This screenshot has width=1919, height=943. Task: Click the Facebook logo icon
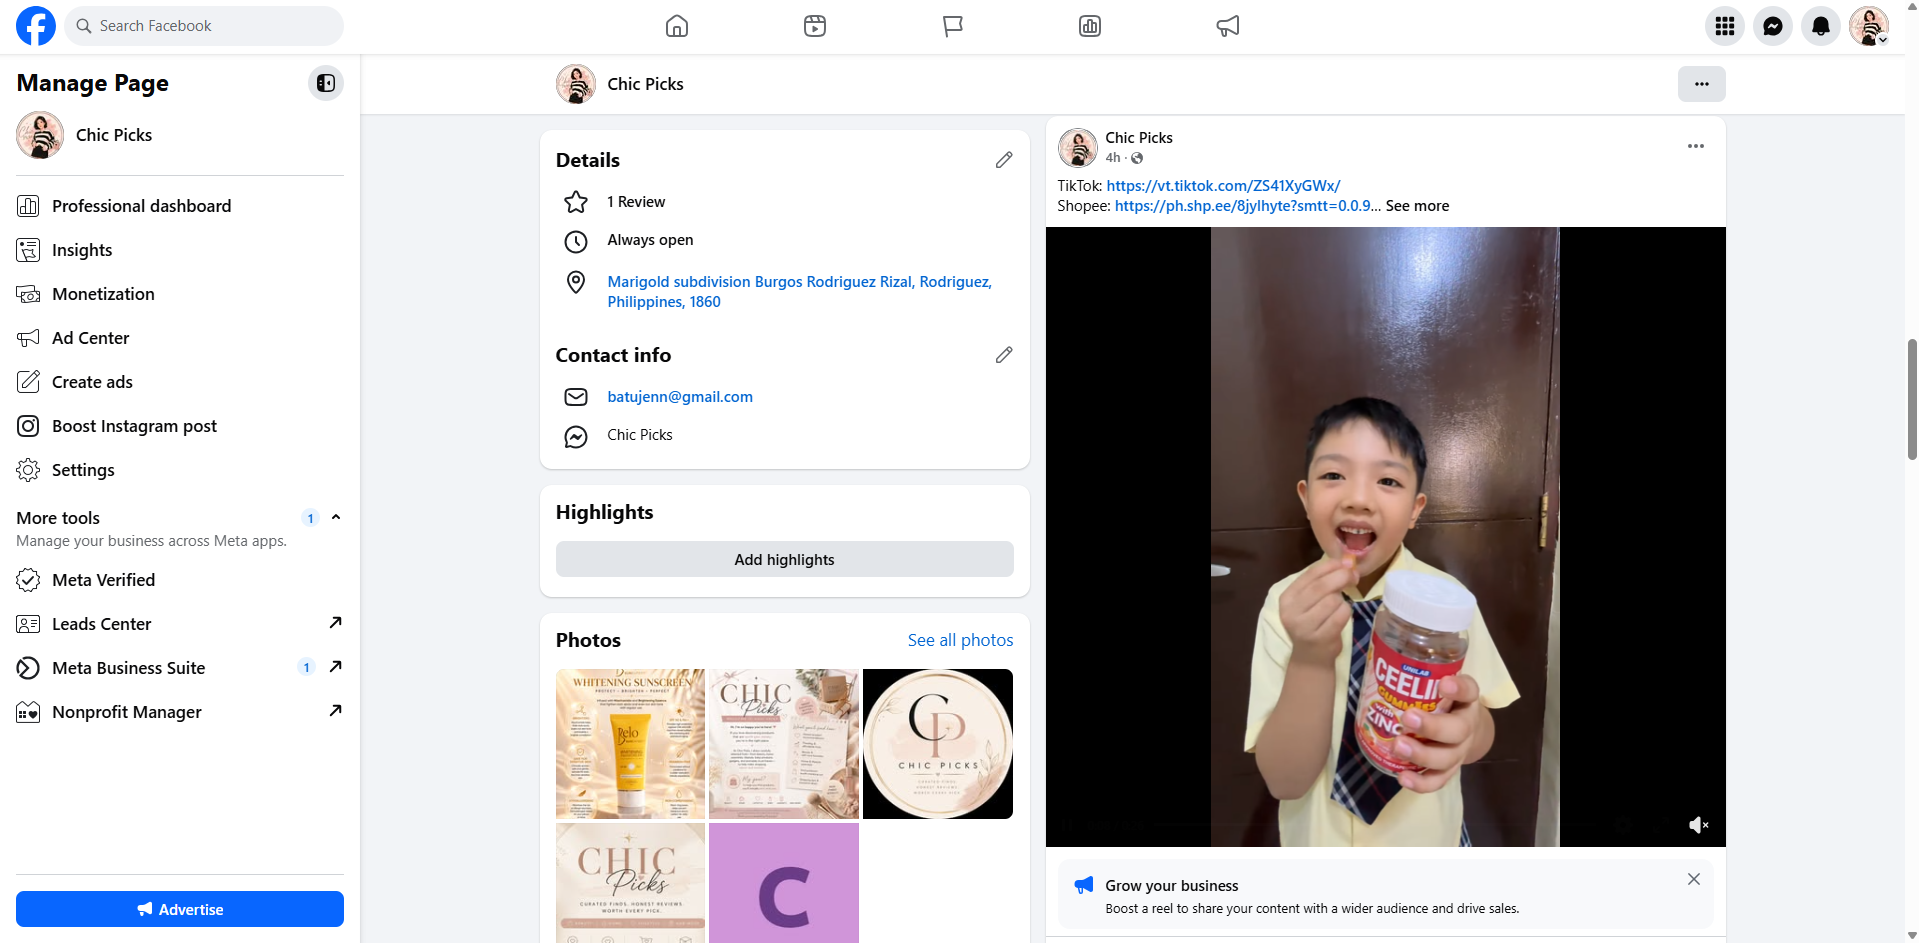pyautogui.click(x=36, y=26)
